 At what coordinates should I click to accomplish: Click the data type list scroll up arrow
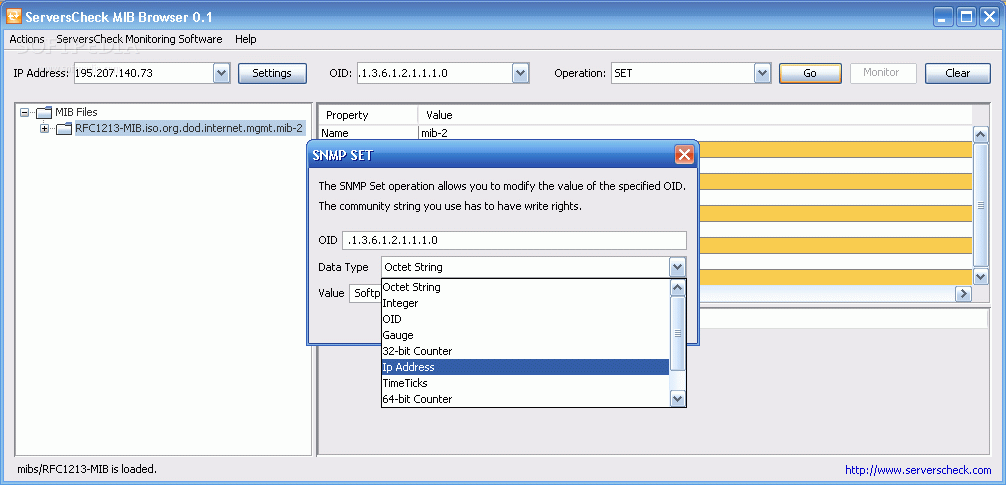(x=678, y=287)
